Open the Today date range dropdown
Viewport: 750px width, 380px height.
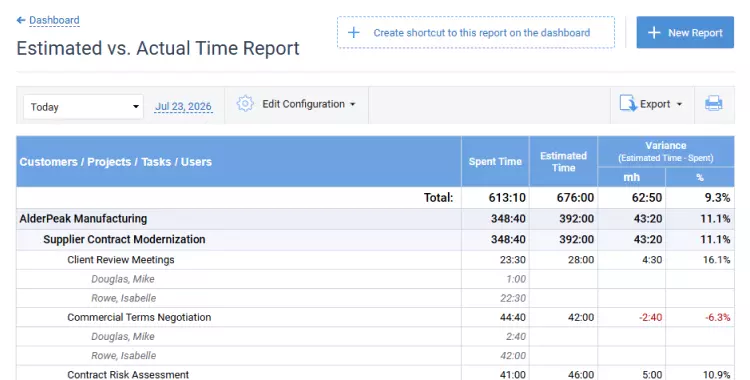pyautogui.click(x=83, y=107)
